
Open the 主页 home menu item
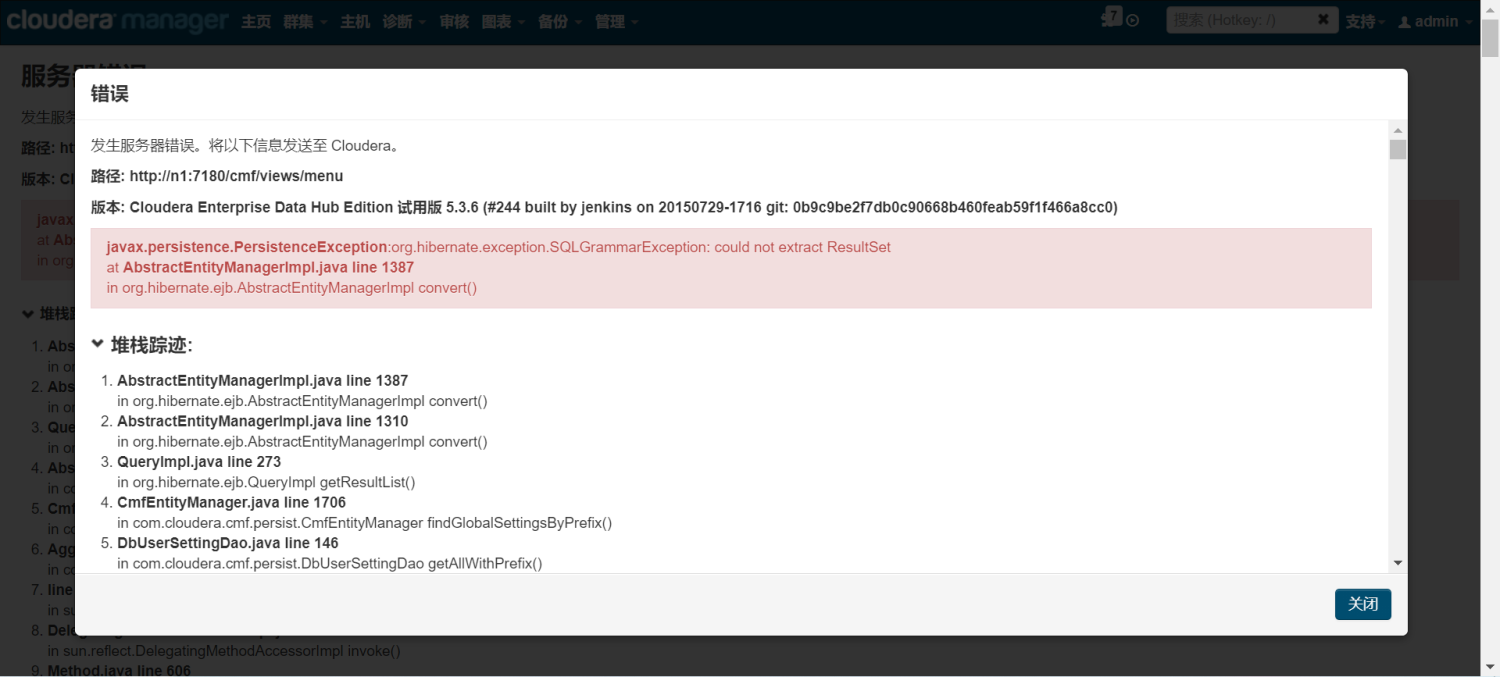[x=256, y=21]
